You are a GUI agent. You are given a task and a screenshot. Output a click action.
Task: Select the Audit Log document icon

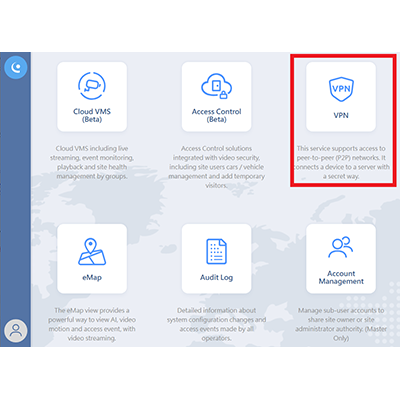coord(216,251)
